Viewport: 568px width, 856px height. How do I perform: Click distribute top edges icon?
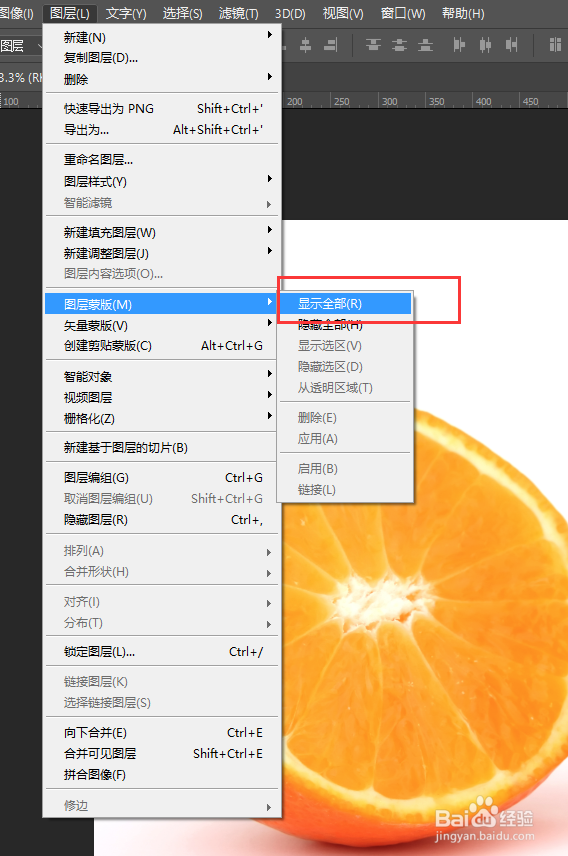(x=373, y=45)
